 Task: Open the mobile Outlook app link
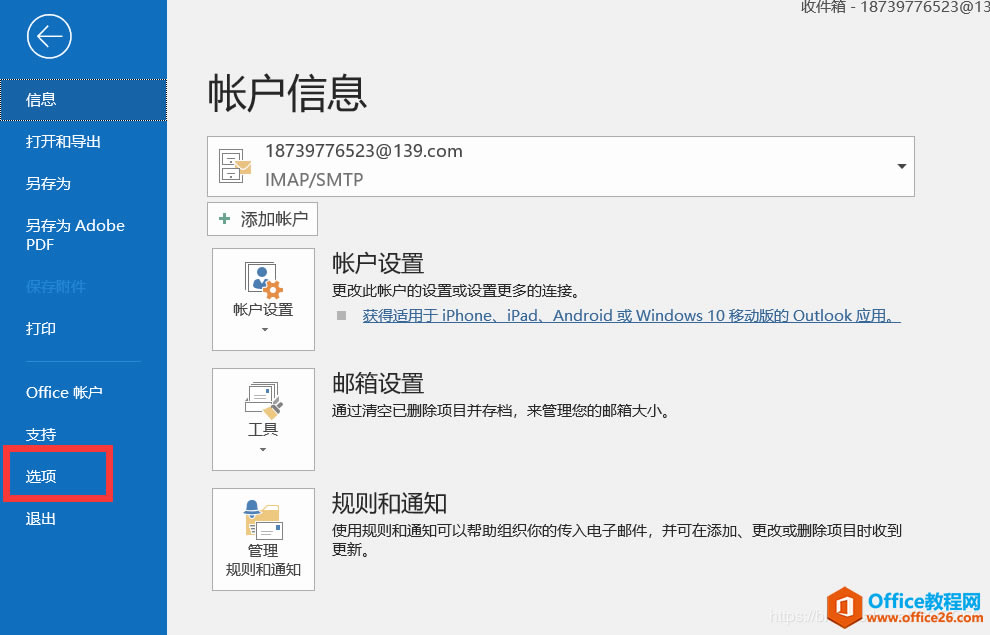pos(631,316)
